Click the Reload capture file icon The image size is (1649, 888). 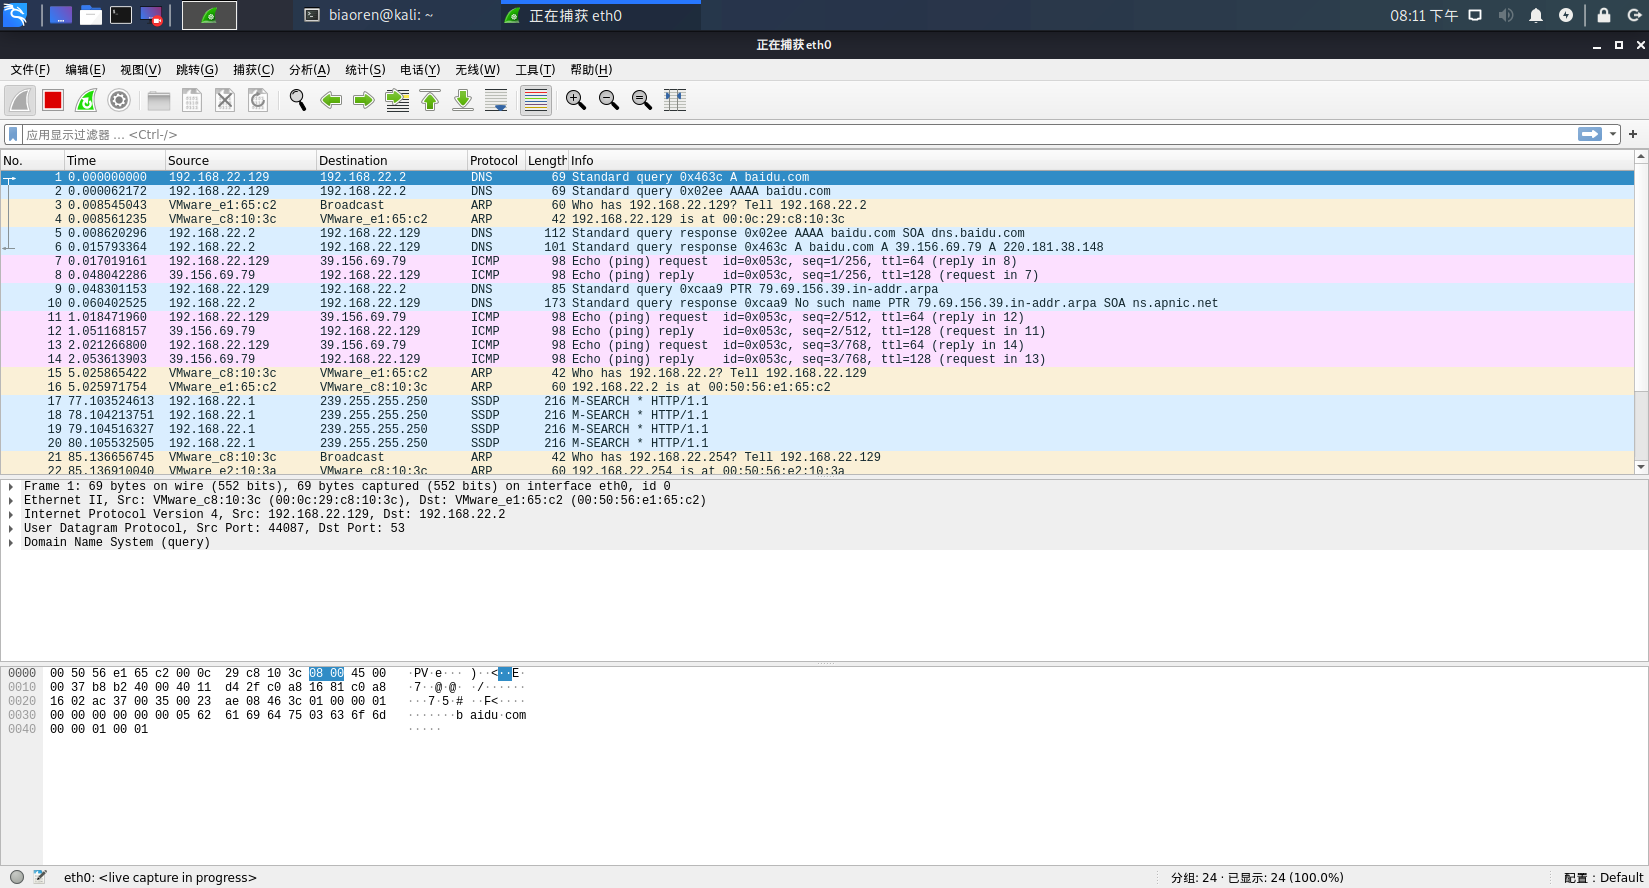pos(258,100)
